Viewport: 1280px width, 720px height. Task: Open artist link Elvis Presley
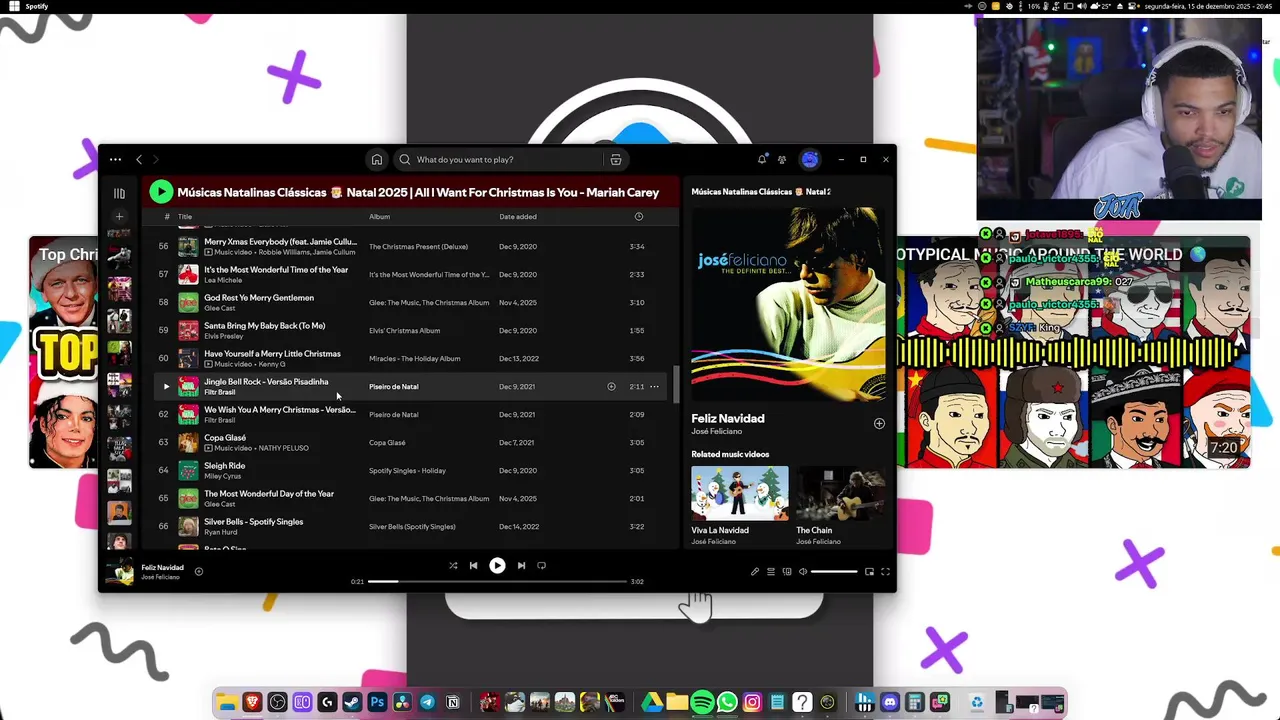224,336
